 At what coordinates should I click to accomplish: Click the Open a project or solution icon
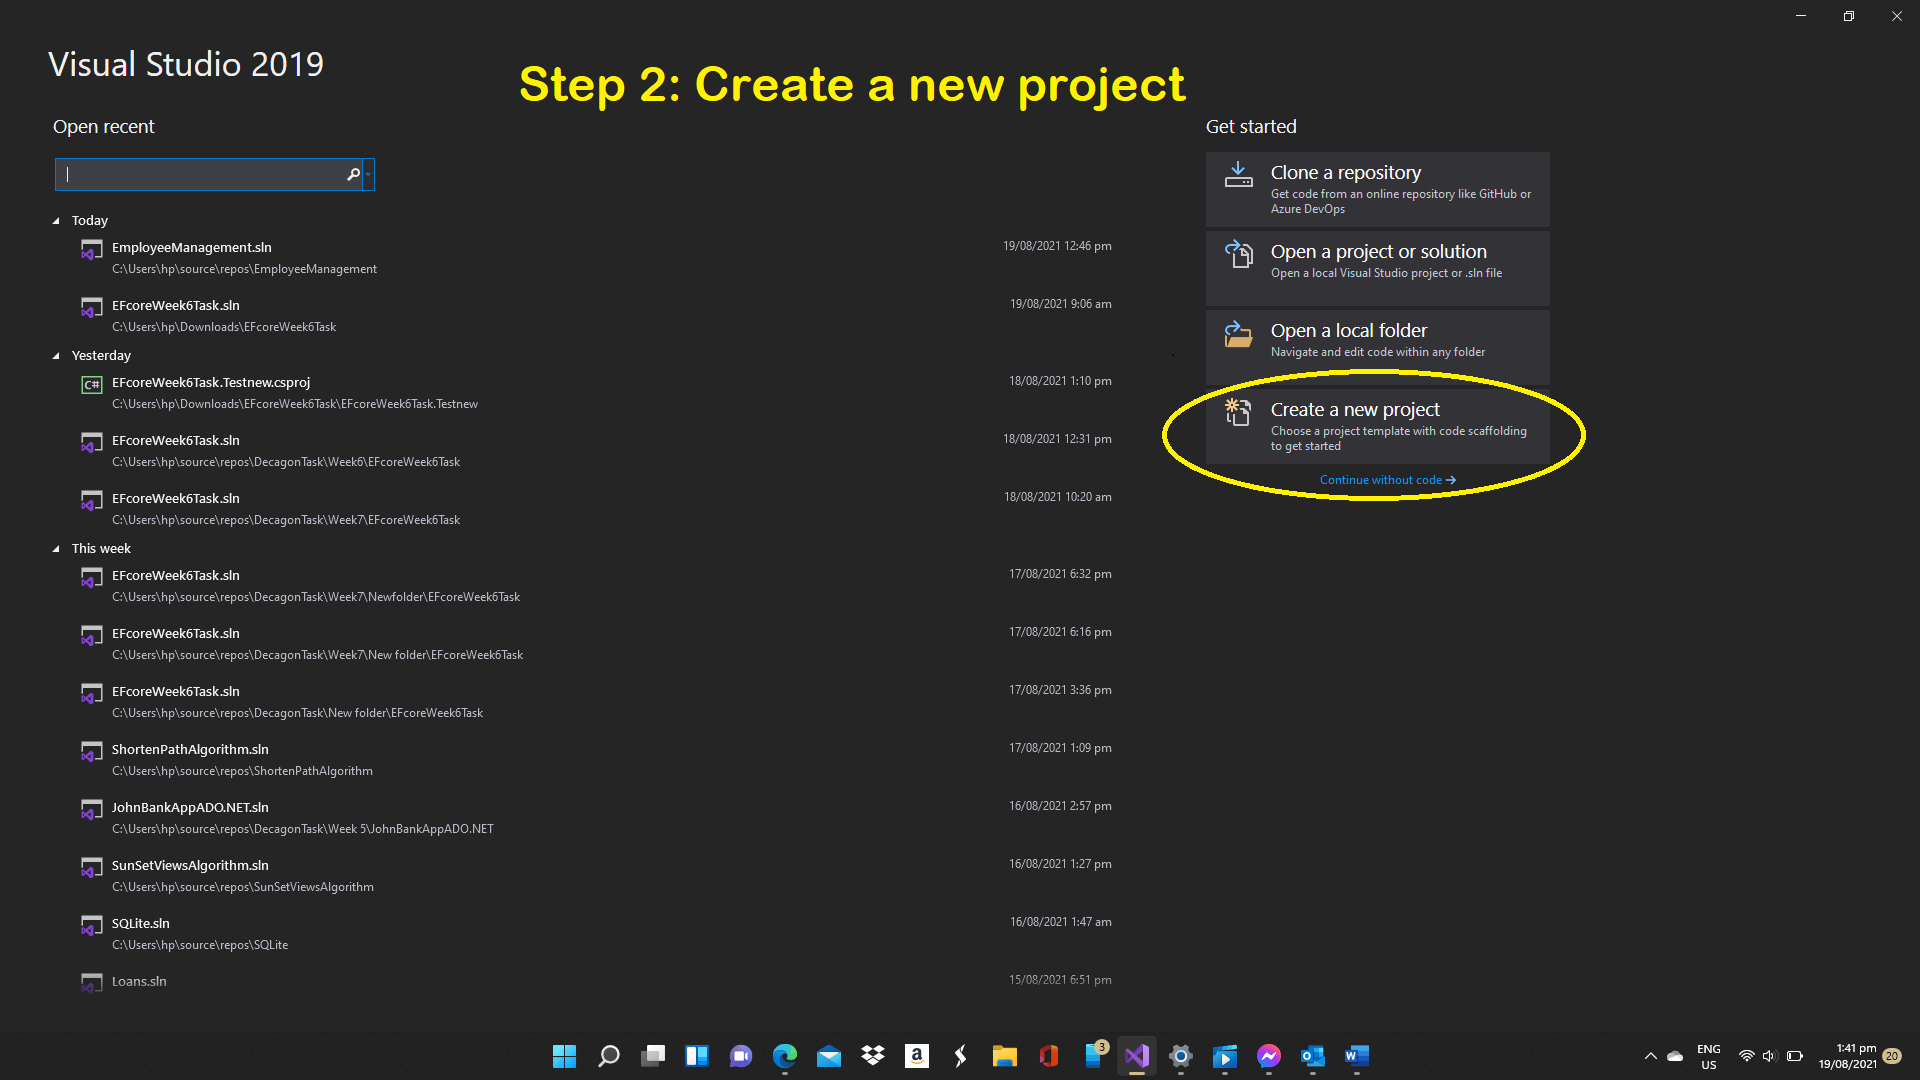tap(1239, 255)
